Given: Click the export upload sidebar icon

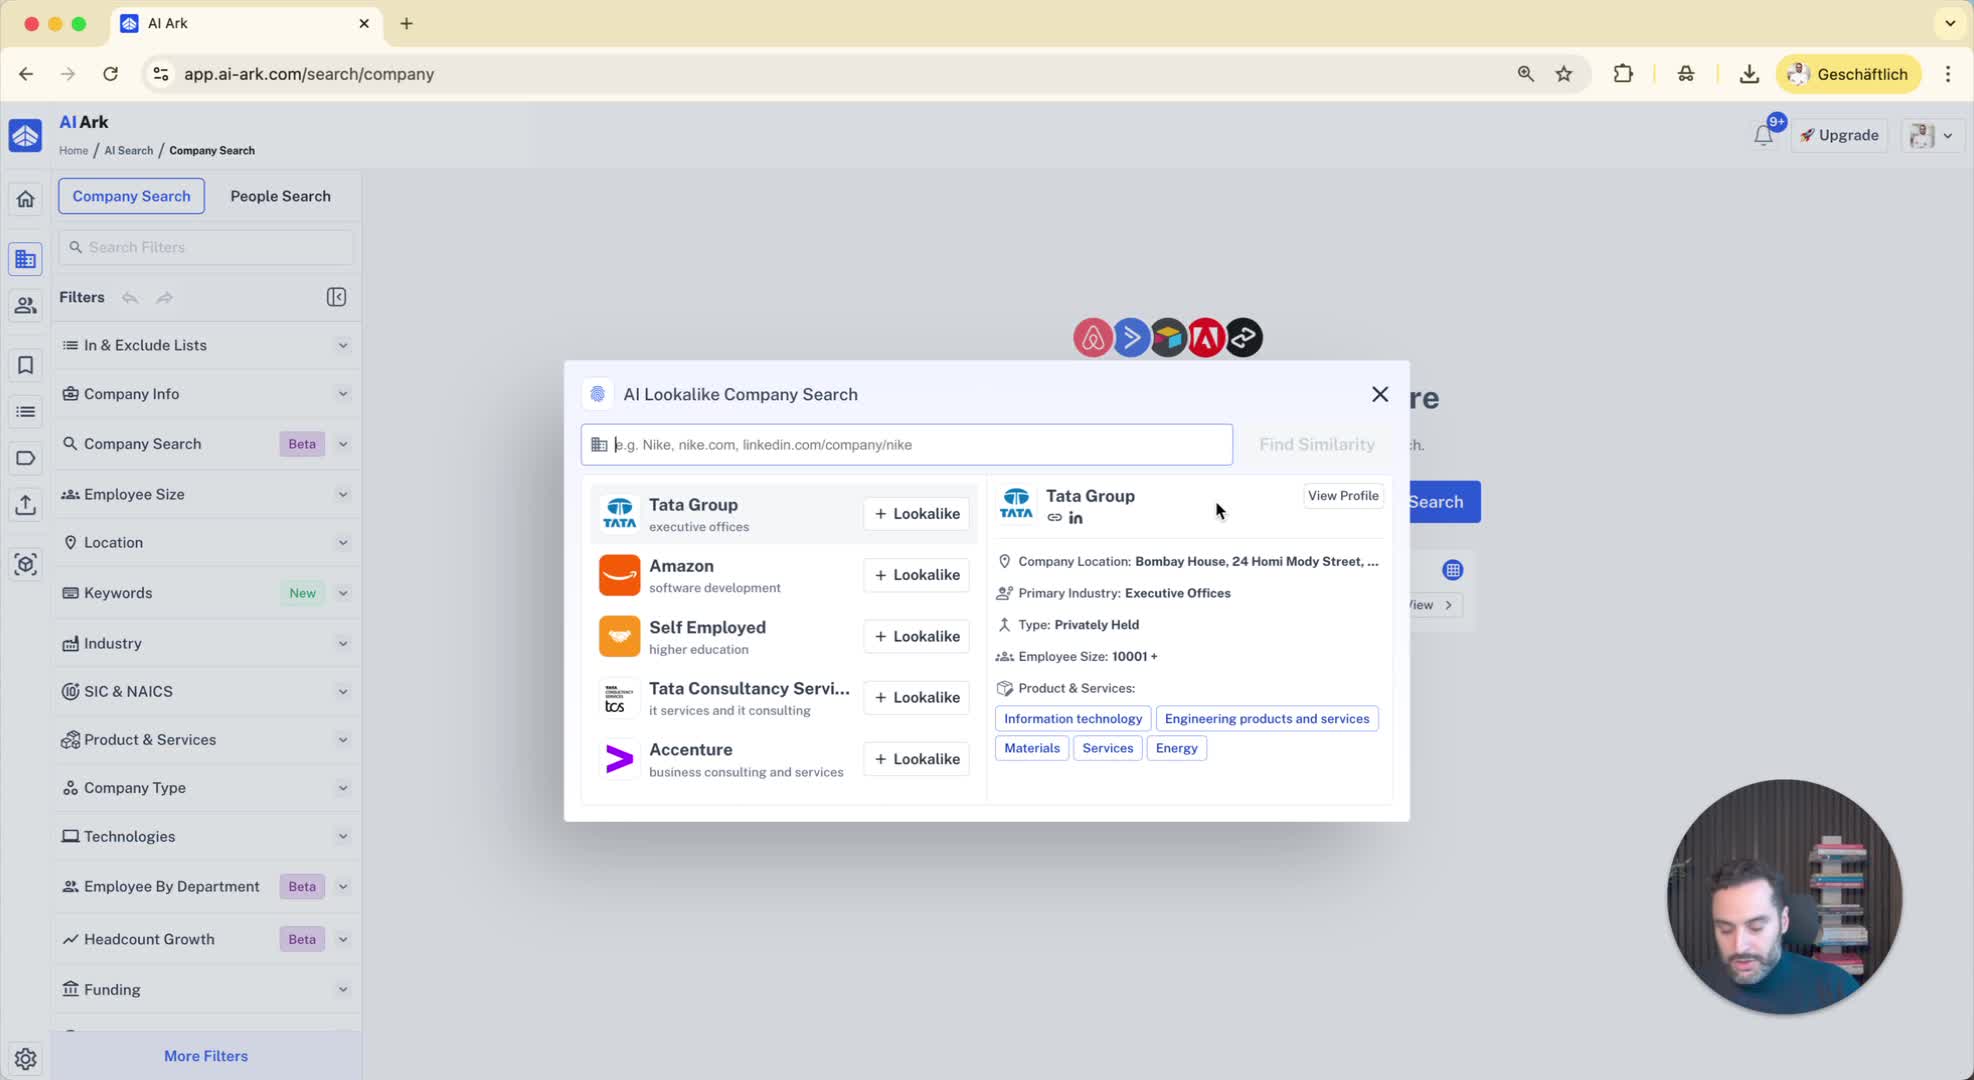Looking at the screenshot, I should [25, 505].
